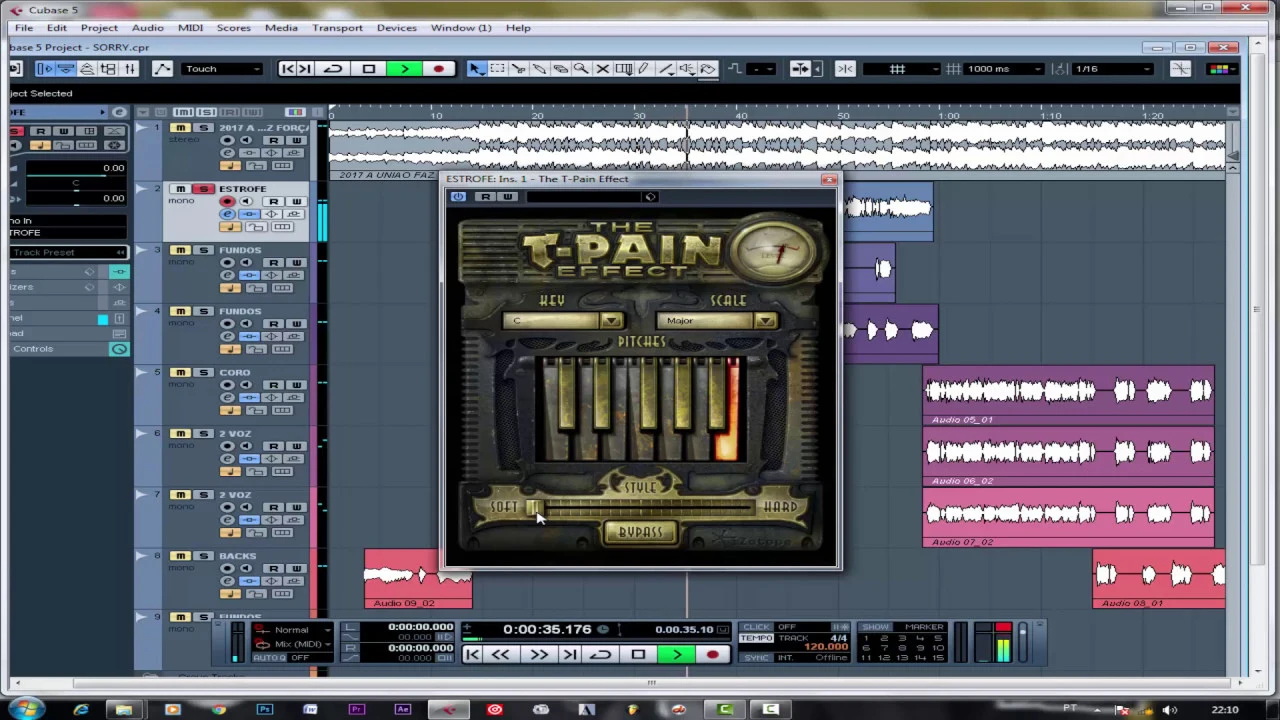Open the MIDI menu
The width and height of the screenshot is (1280, 720).
[x=190, y=28]
